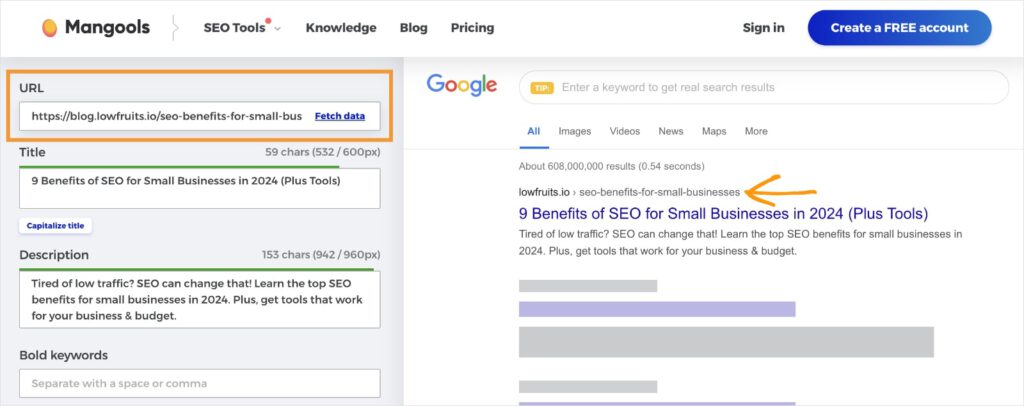Click the Fetch data link
1024x406 pixels.
pyautogui.click(x=340, y=116)
